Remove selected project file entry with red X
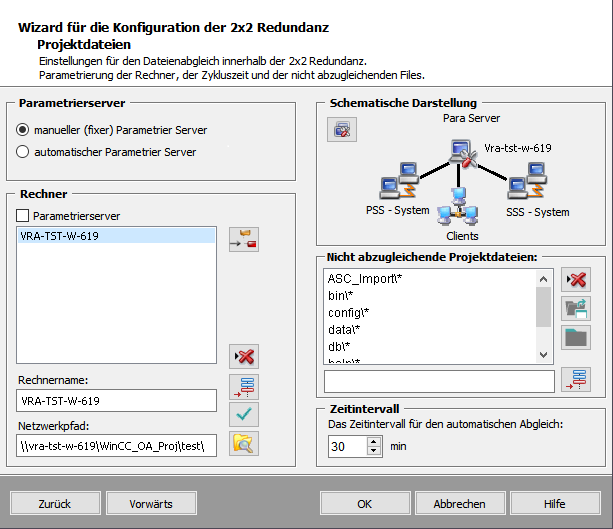The image size is (613, 529). tap(575, 280)
